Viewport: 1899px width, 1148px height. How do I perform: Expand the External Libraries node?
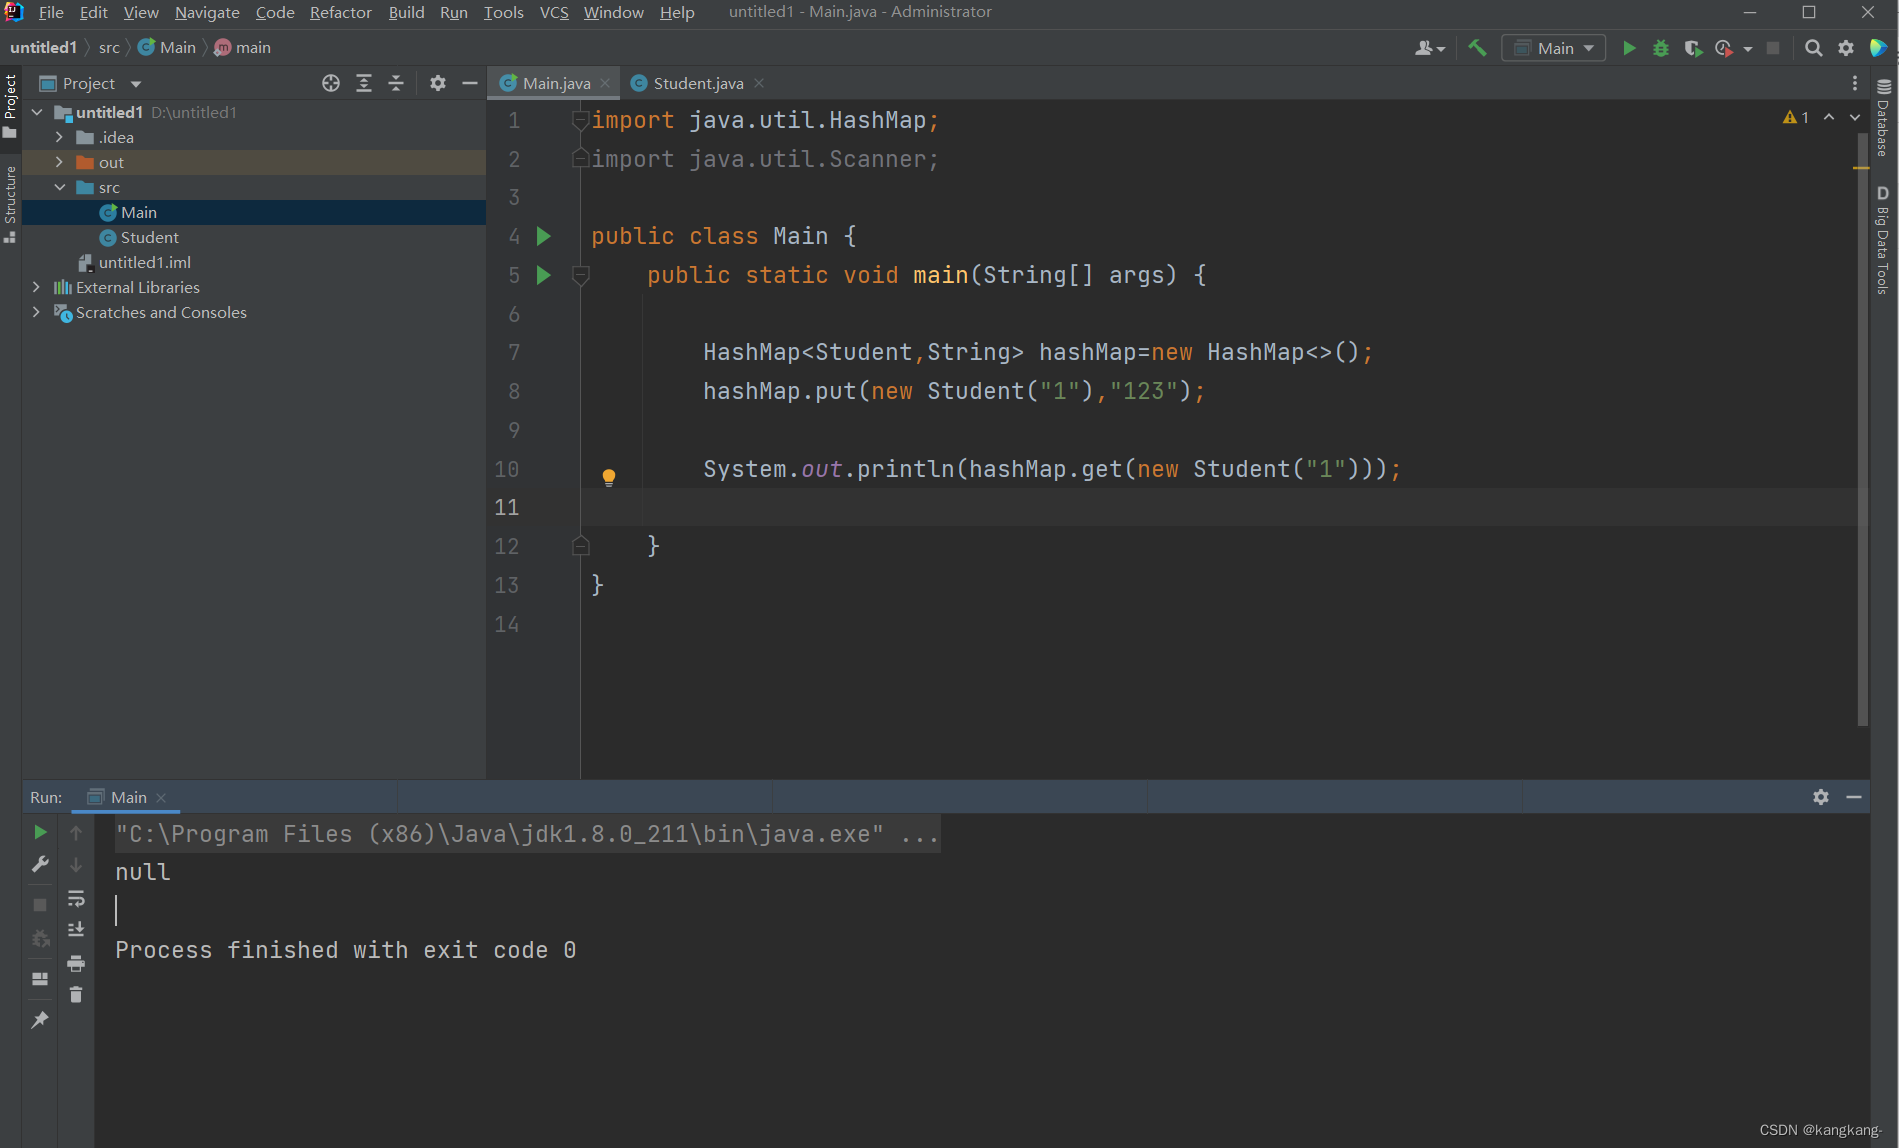click(36, 287)
